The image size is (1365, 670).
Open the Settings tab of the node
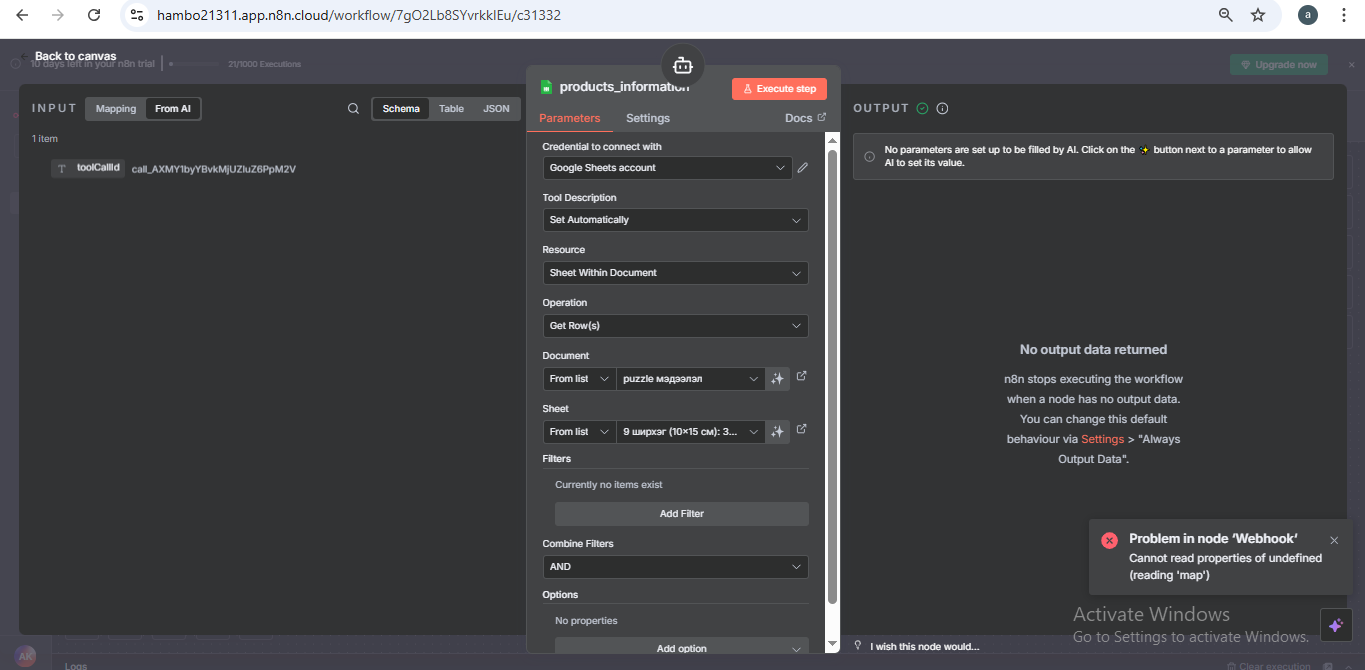point(647,118)
